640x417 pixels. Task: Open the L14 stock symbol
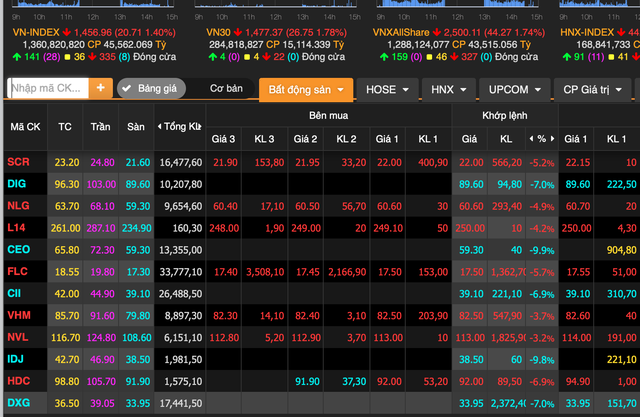[16, 228]
